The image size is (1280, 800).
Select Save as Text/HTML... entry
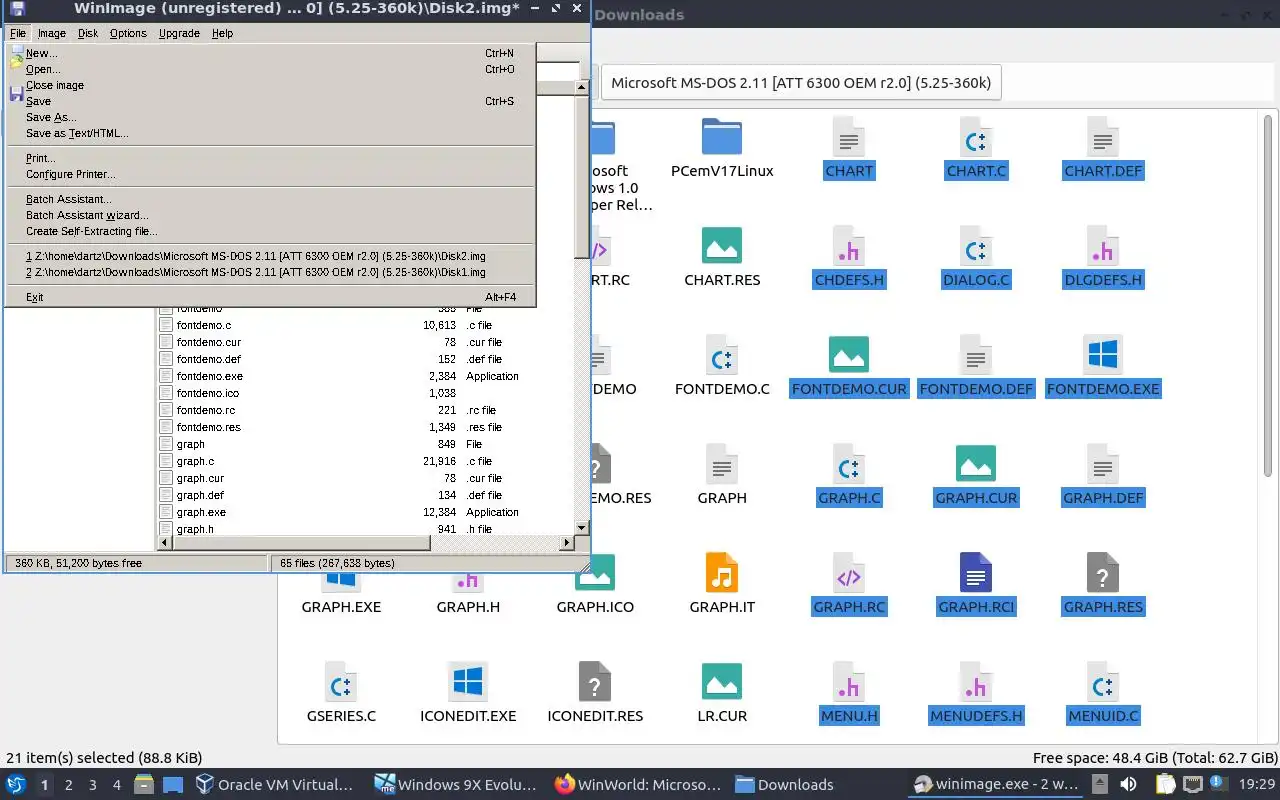tap(271, 133)
